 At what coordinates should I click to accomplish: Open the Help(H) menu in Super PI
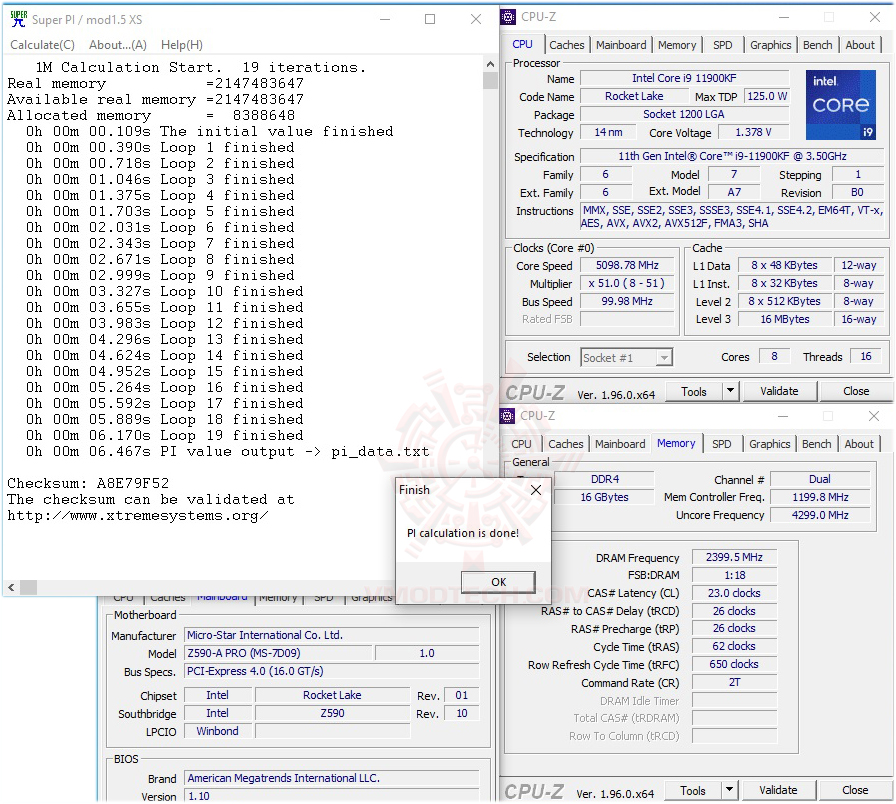[182, 45]
